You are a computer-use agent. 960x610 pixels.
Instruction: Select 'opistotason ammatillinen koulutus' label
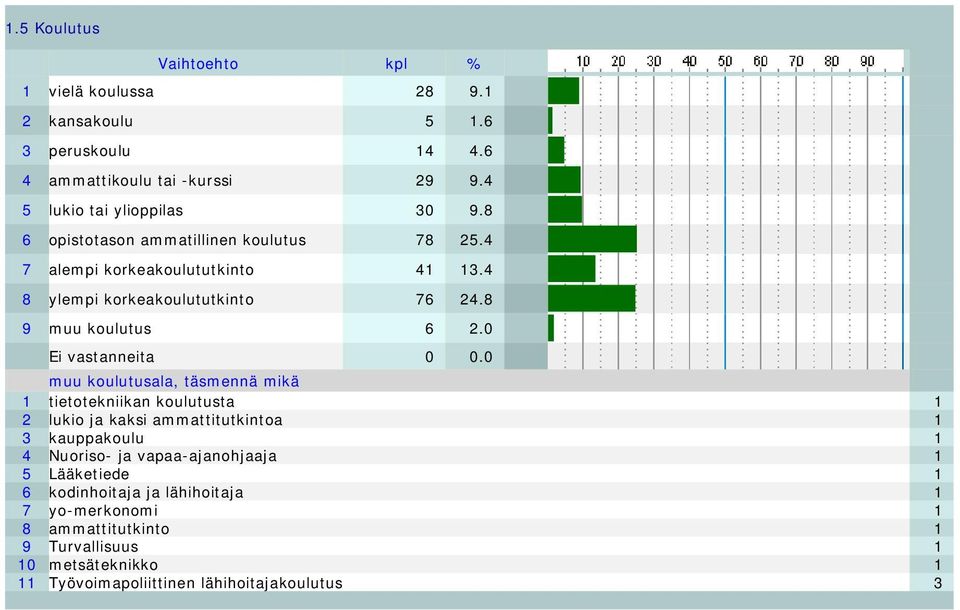tap(178, 240)
